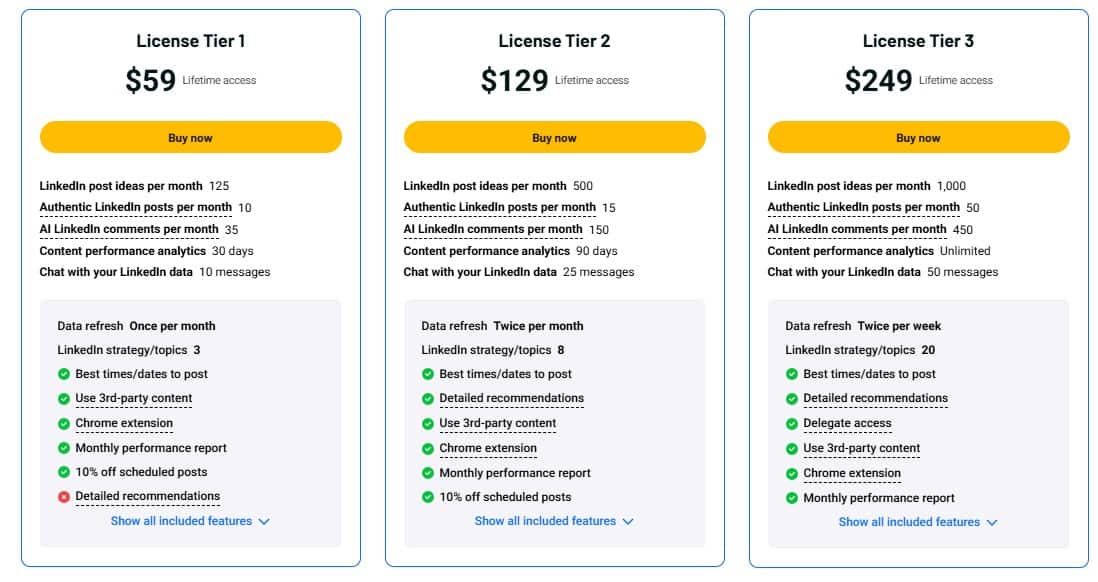The image size is (1098, 582).
Task: Click the green check for Monthly performance report in Tier 3
Action: pyautogui.click(x=794, y=497)
